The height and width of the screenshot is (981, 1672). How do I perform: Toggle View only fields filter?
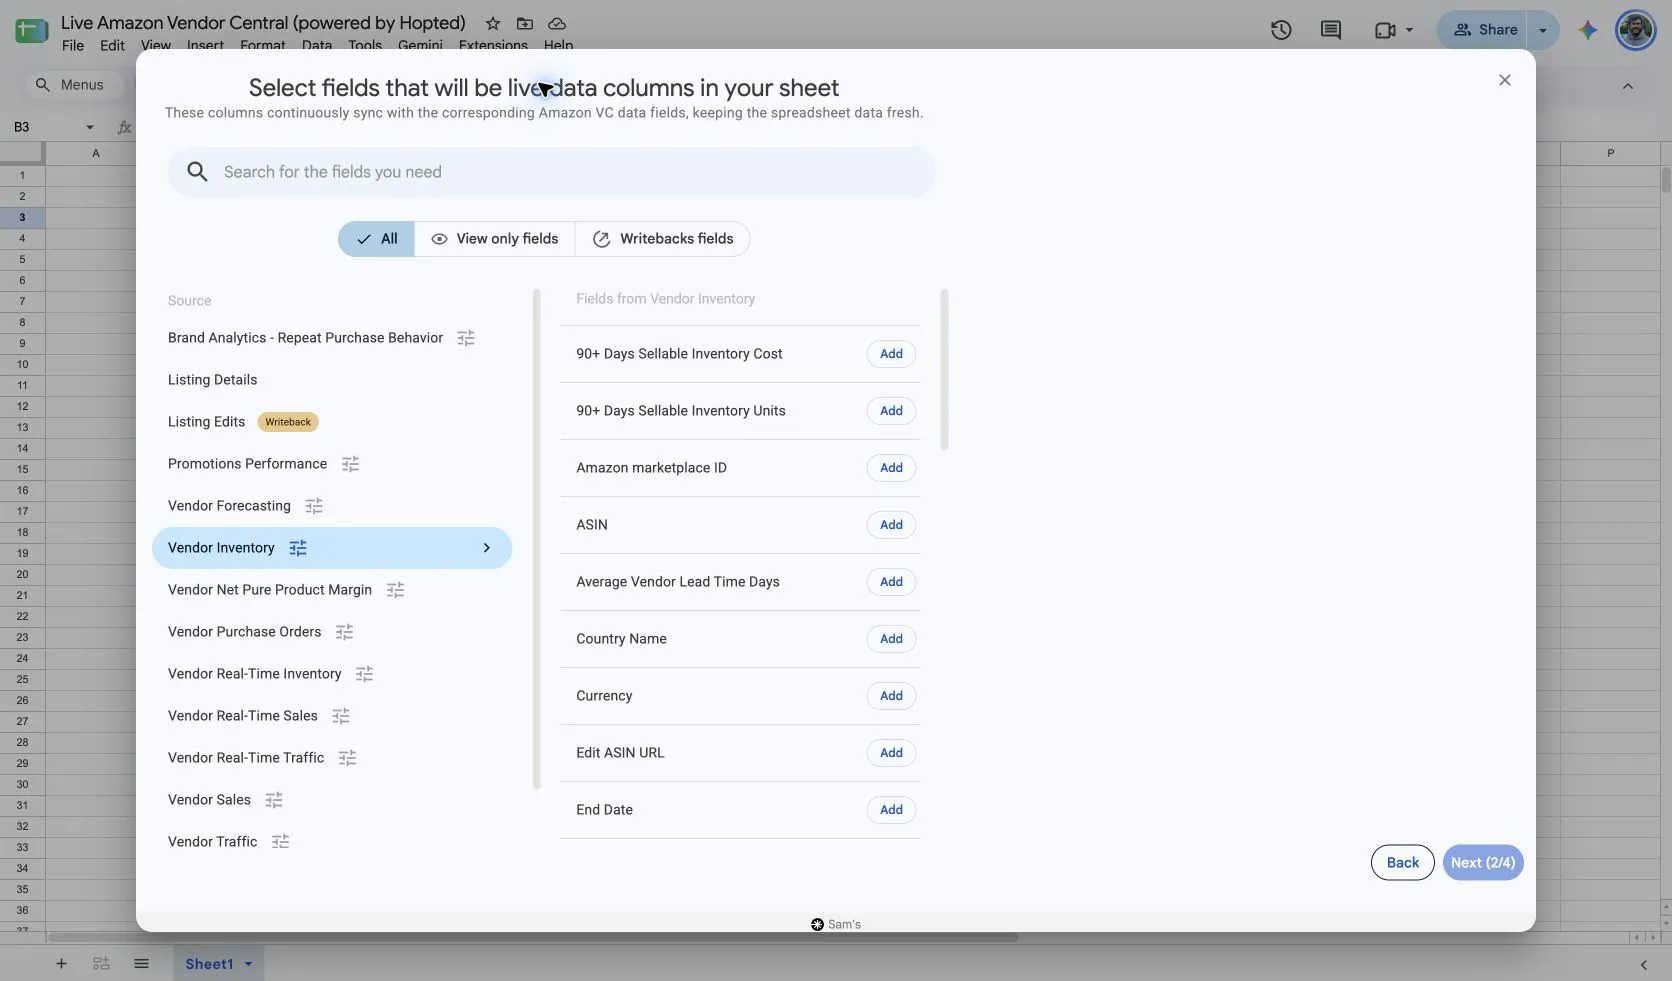pos(495,239)
